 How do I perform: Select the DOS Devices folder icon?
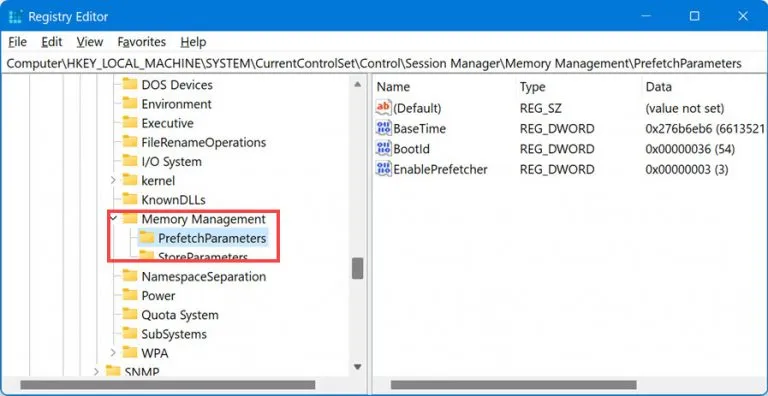click(x=130, y=84)
